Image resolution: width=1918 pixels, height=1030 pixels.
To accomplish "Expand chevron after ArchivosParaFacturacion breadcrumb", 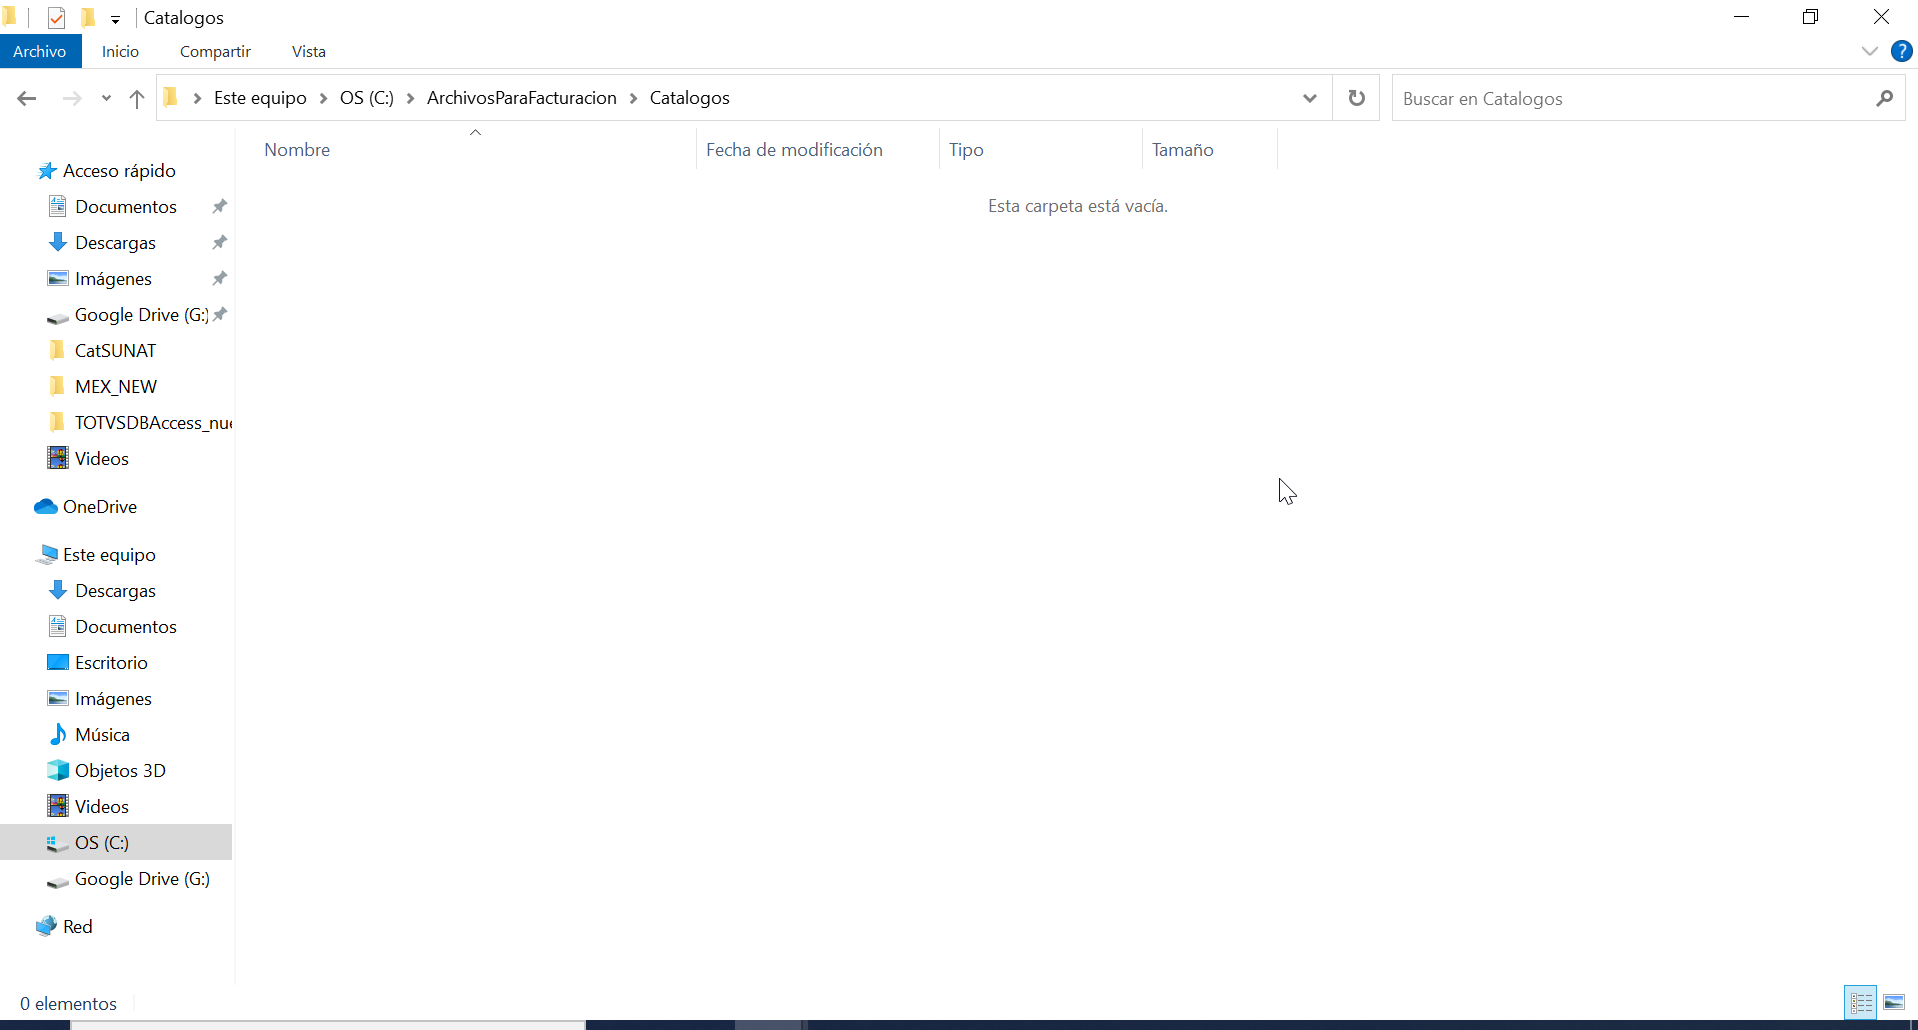I will coord(633,98).
